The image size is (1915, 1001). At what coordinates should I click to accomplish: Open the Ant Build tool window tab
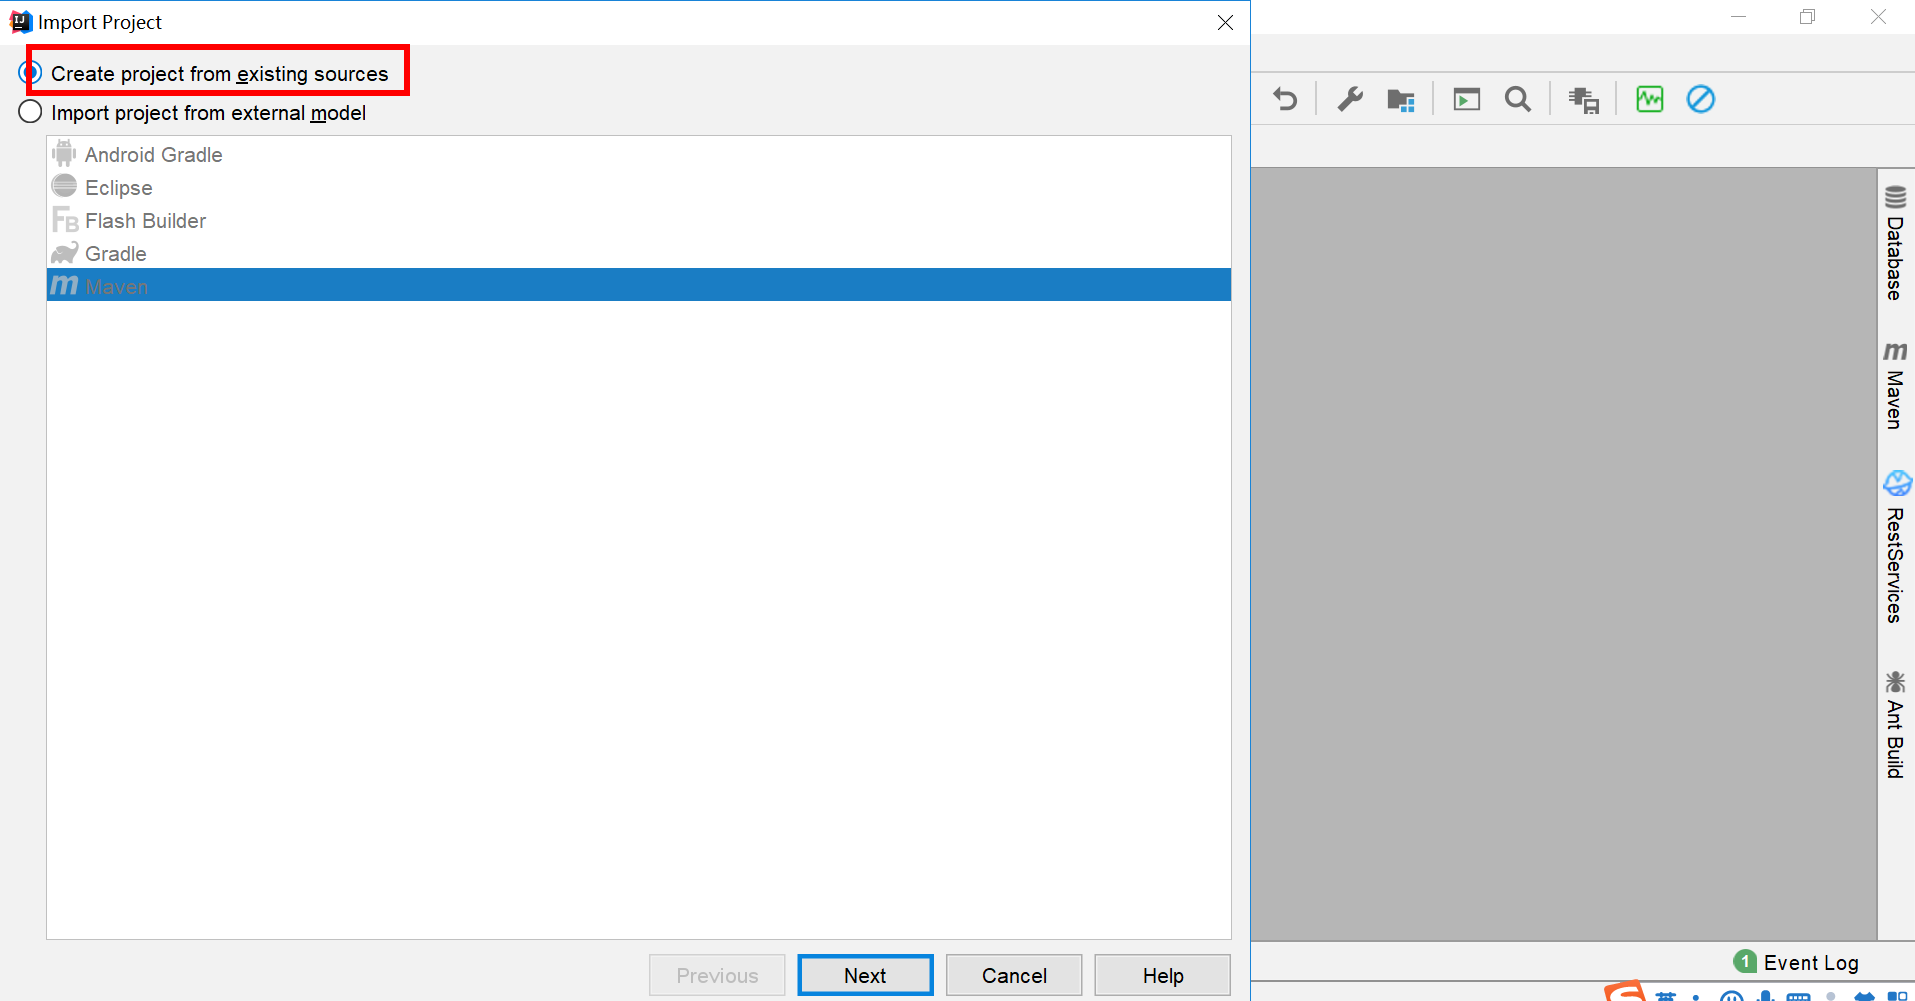pos(1895,725)
